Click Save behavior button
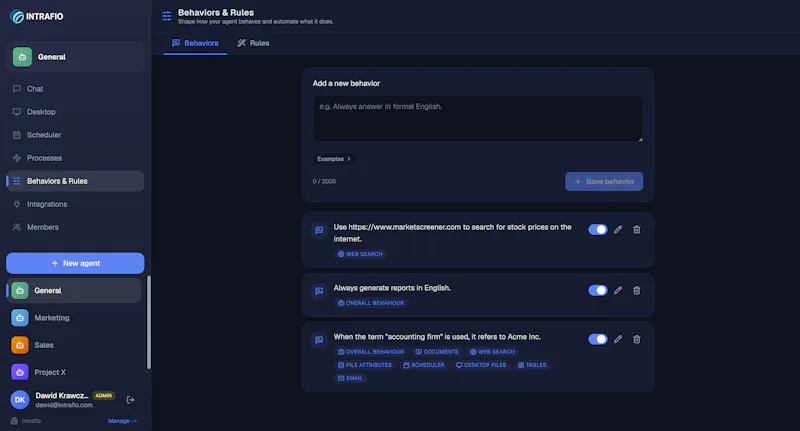 (x=604, y=182)
